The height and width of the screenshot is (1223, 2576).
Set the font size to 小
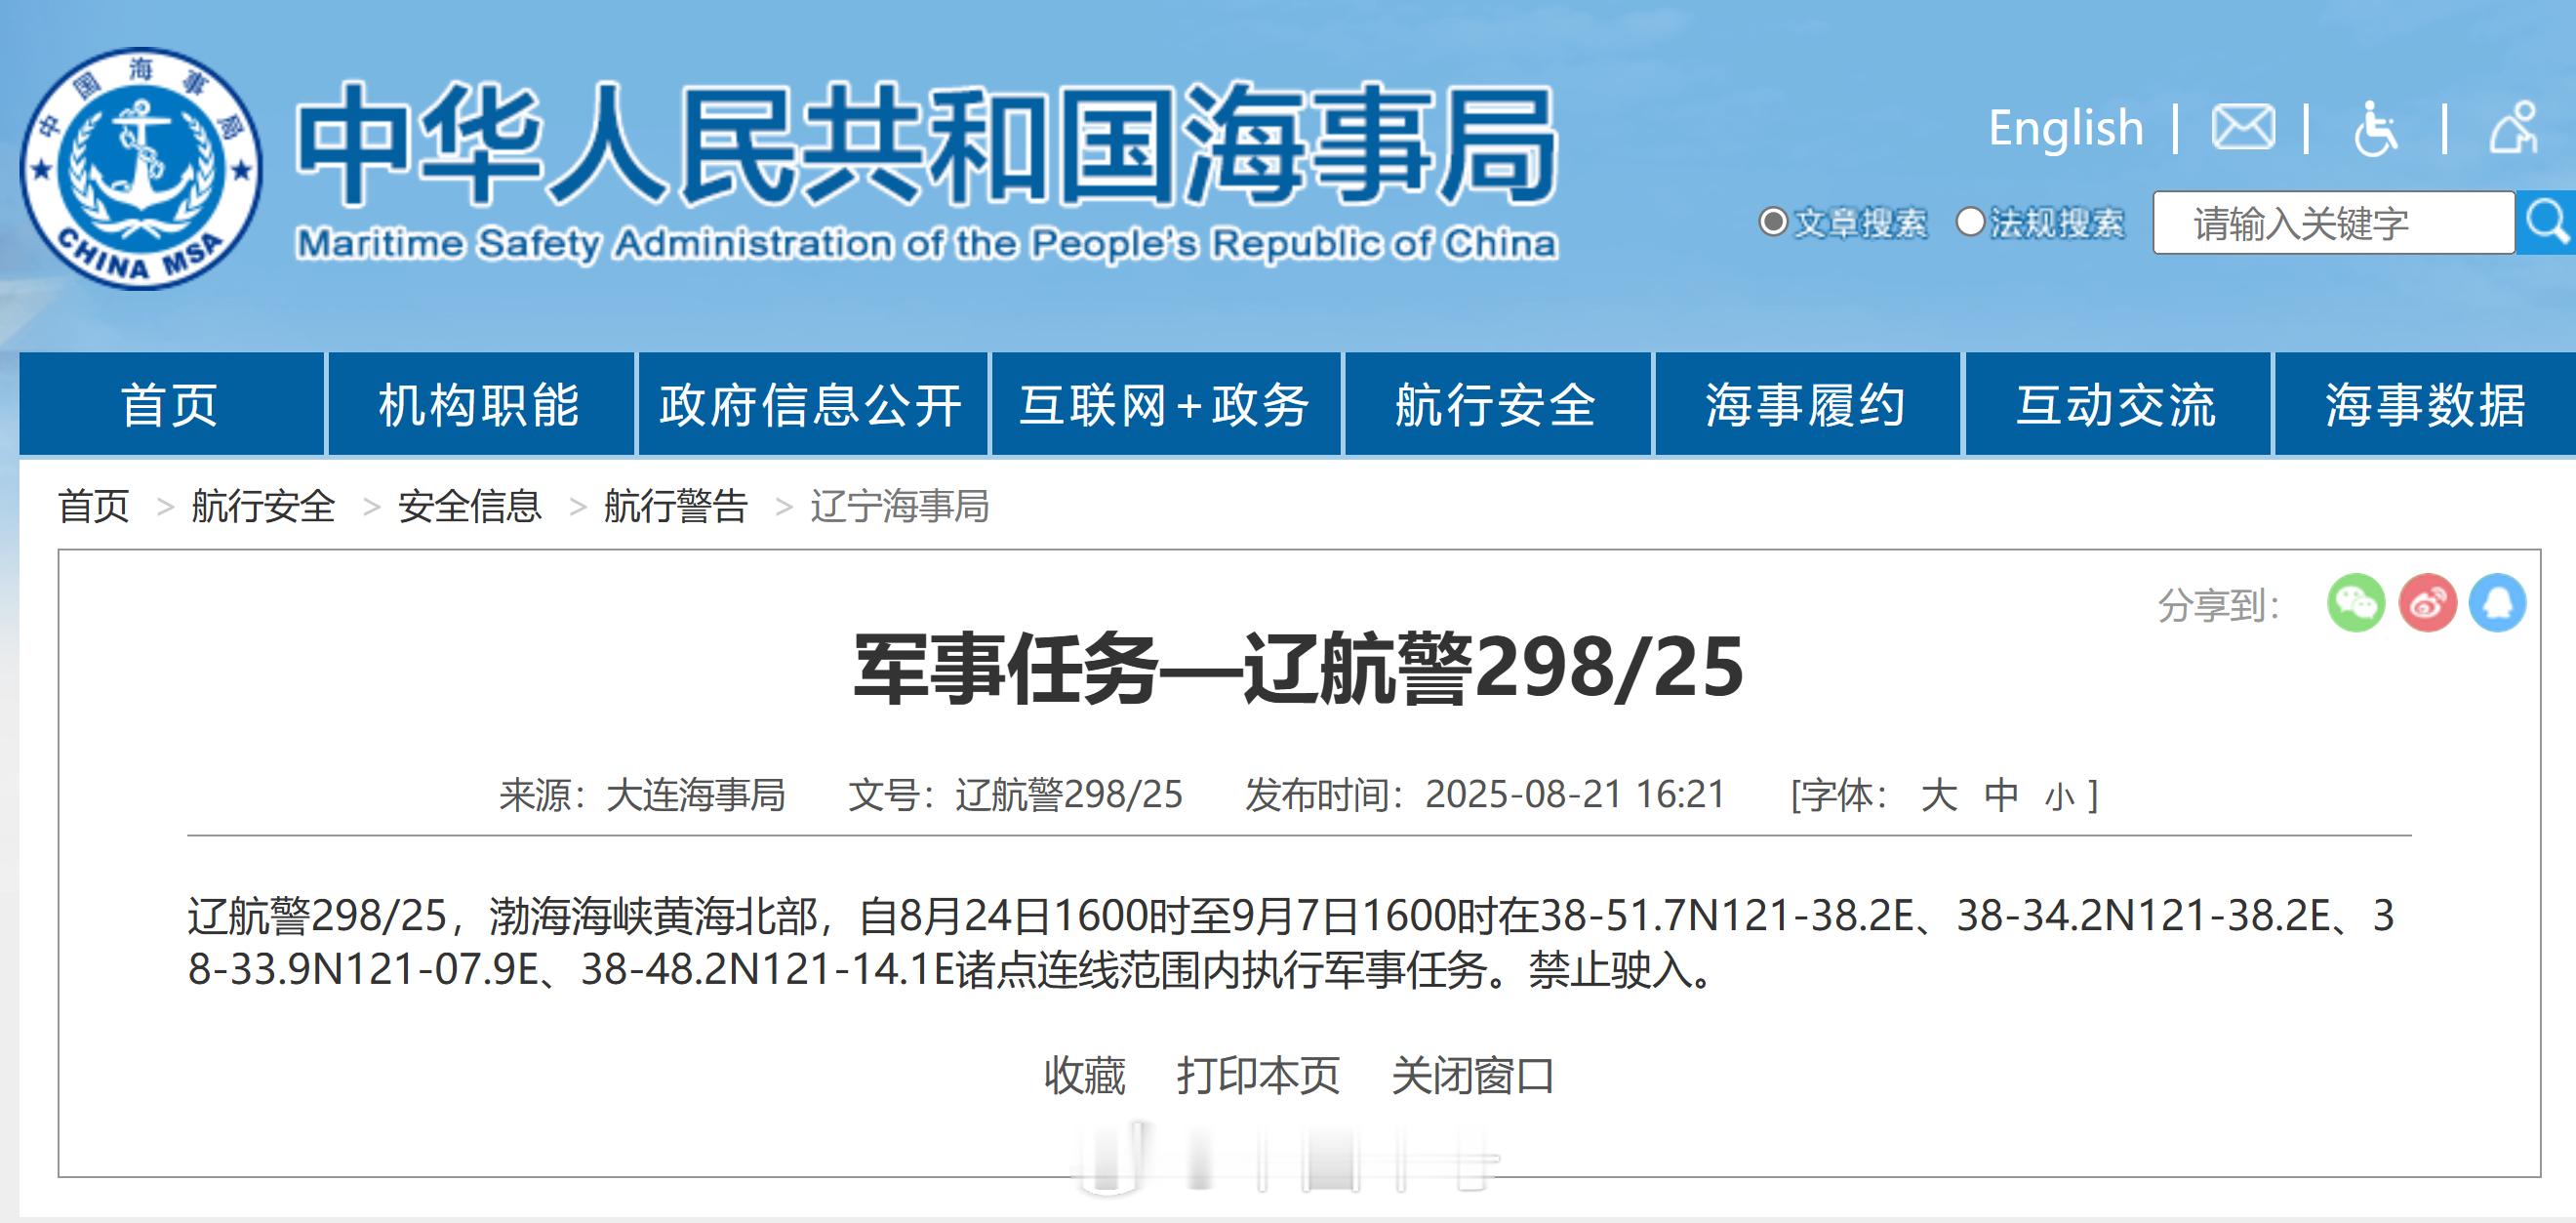[x=2059, y=797]
